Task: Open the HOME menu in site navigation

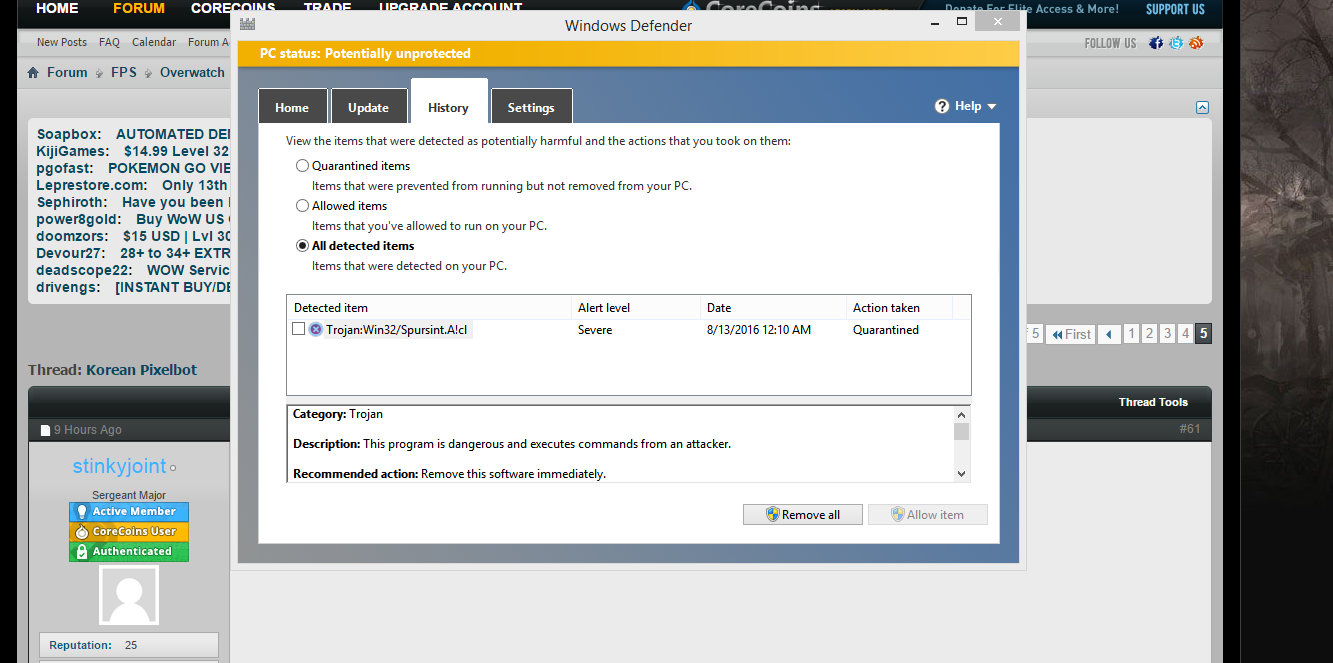Action: 57,9
